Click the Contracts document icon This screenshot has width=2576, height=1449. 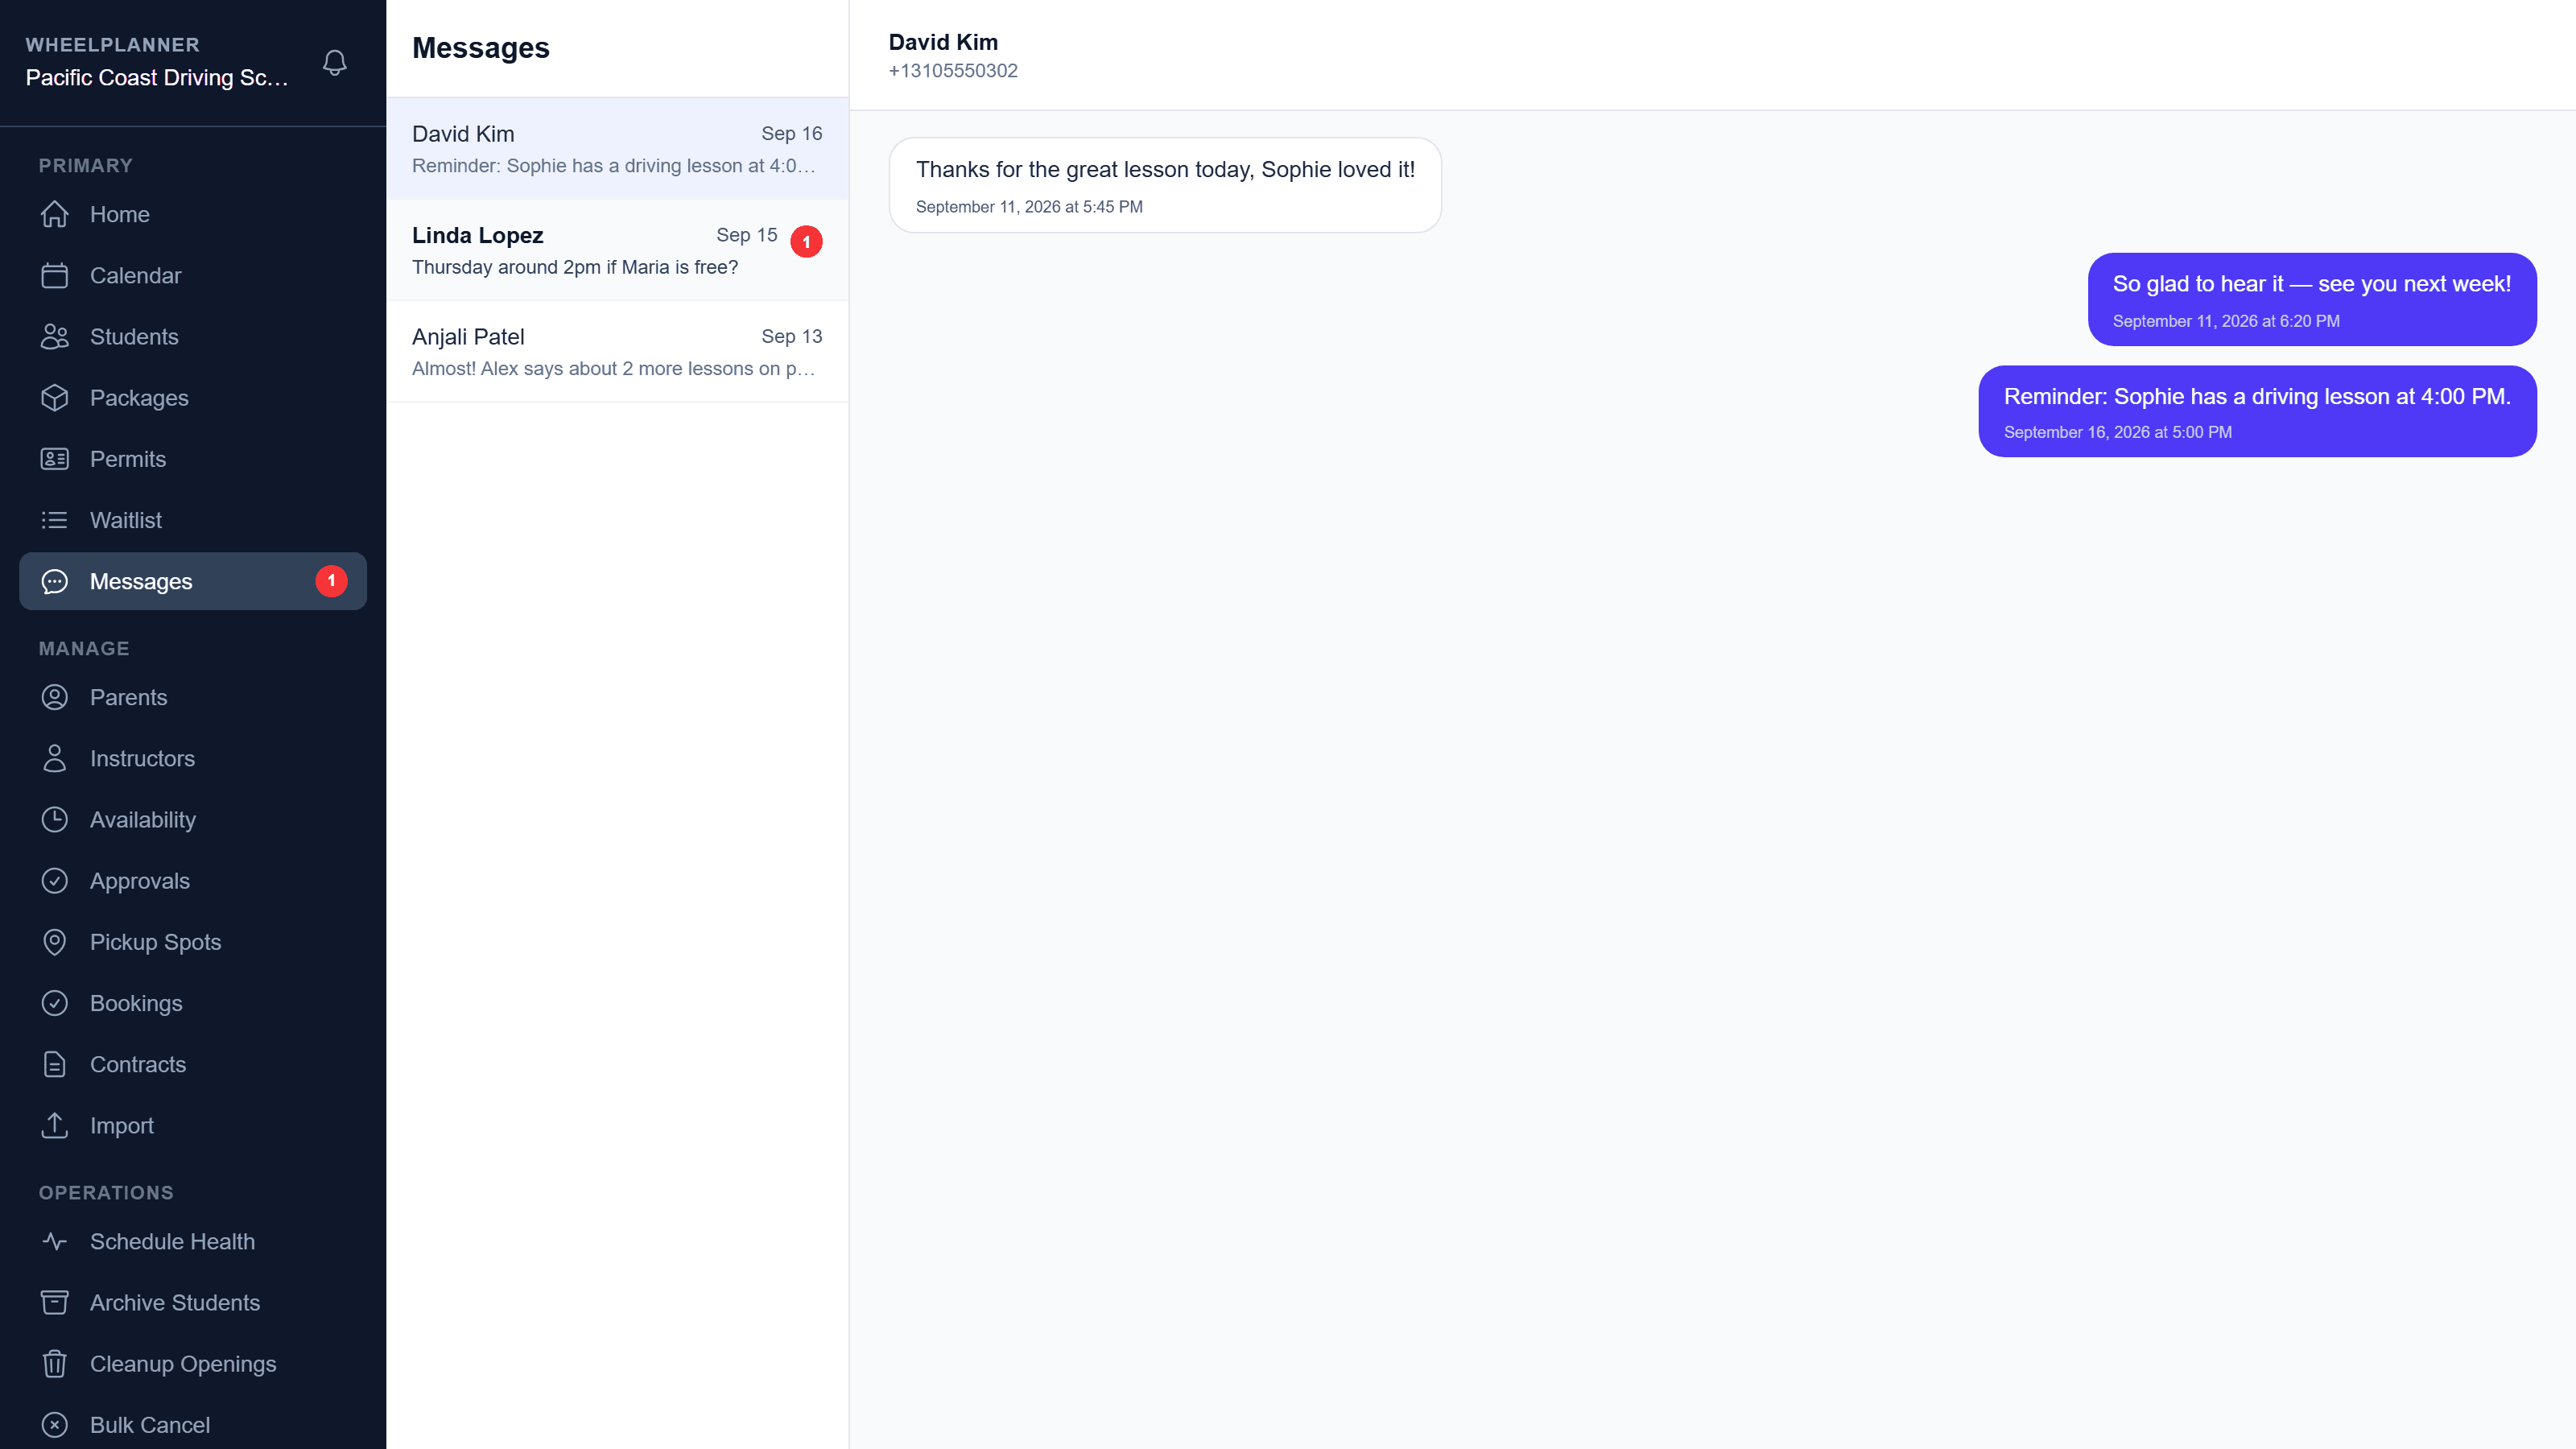pos(54,1064)
